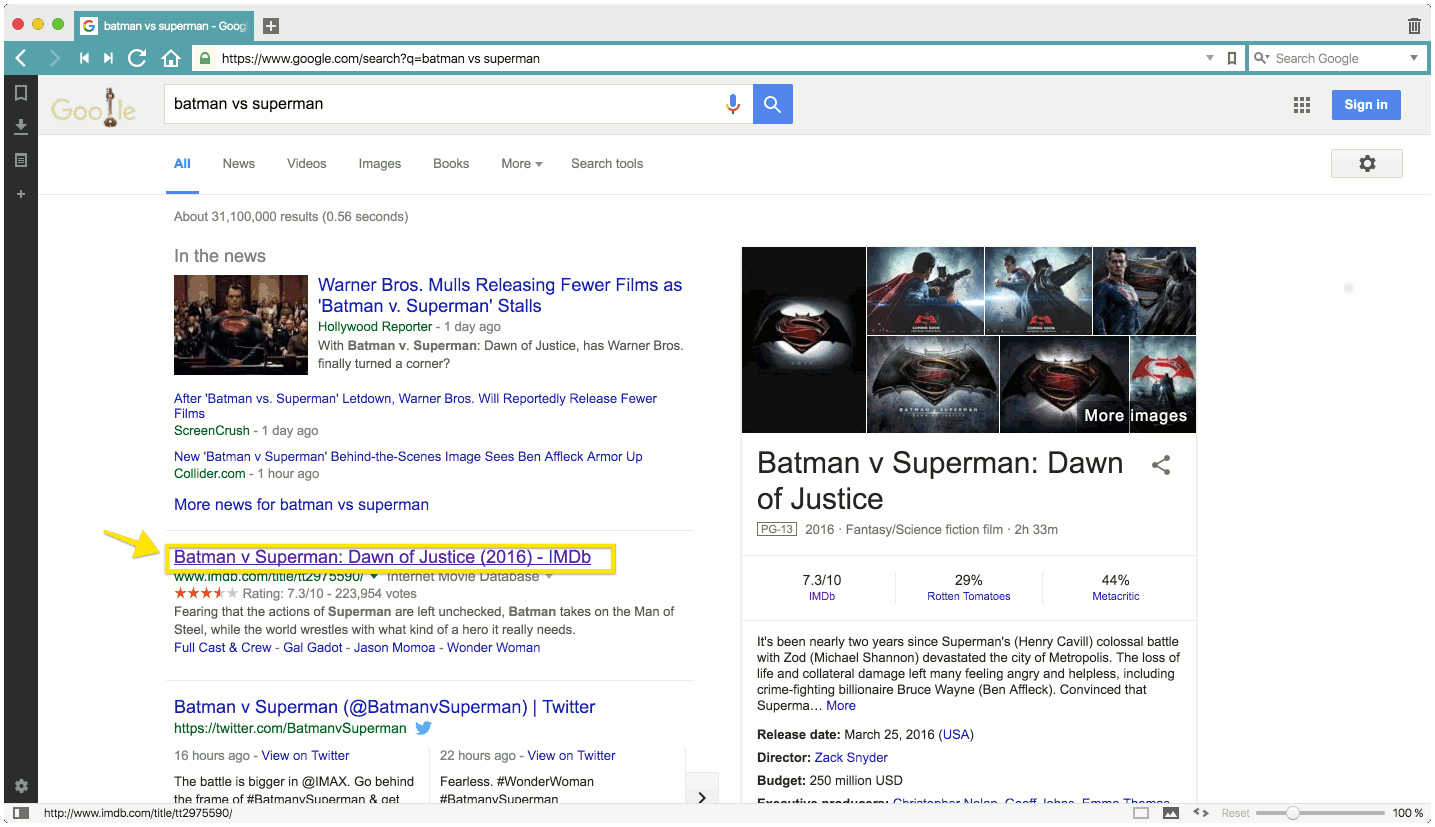Choose search engine via magnifier dropdown

point(1262,58)
